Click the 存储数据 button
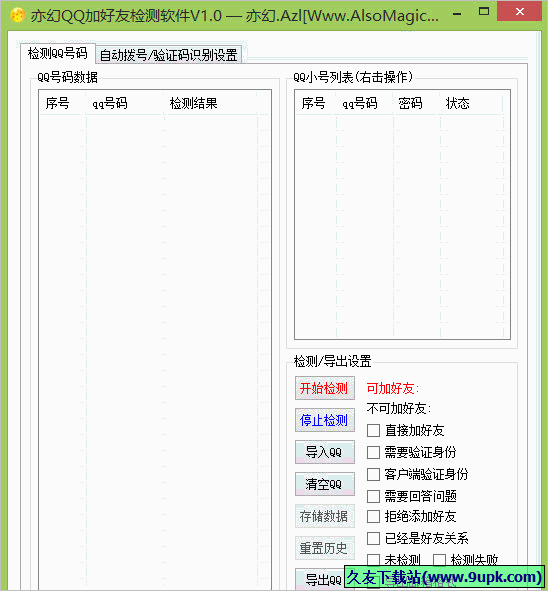 click(x=325, y=516)
